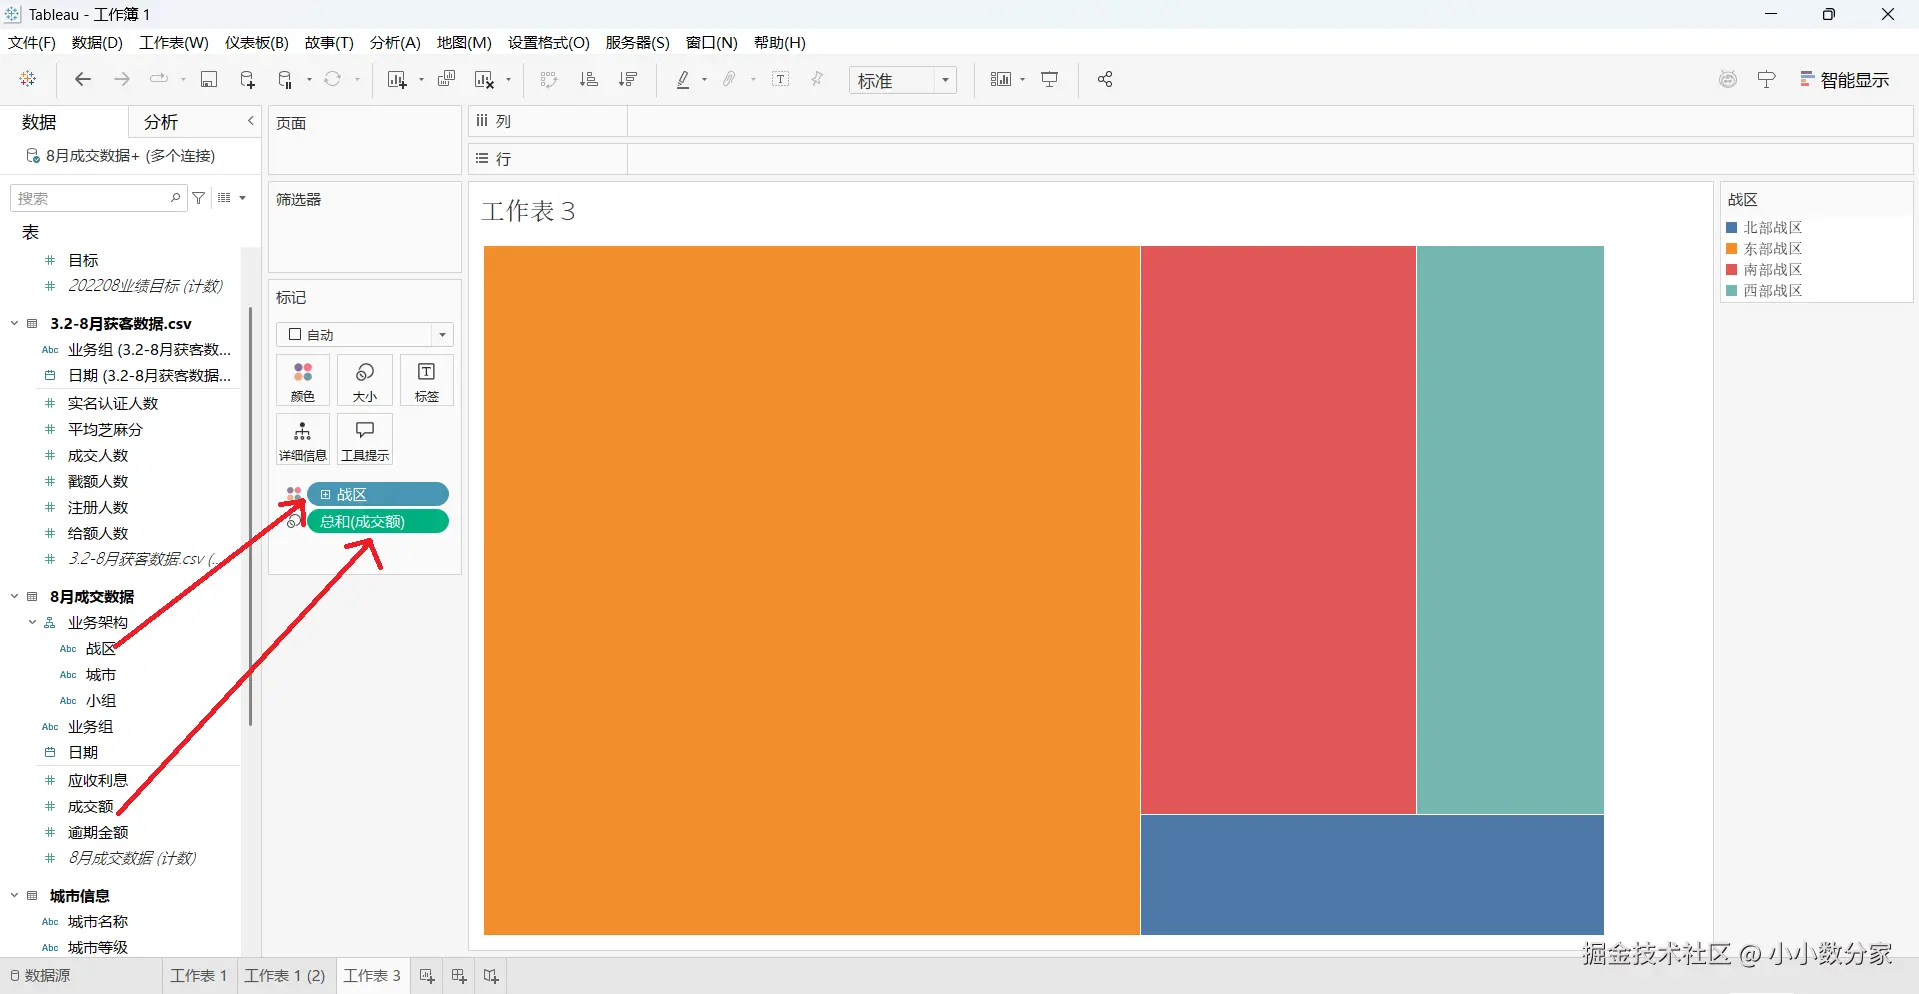Open the 地图(M) menu
Viewport: 1919px width, 994px height.
[464, 42]
